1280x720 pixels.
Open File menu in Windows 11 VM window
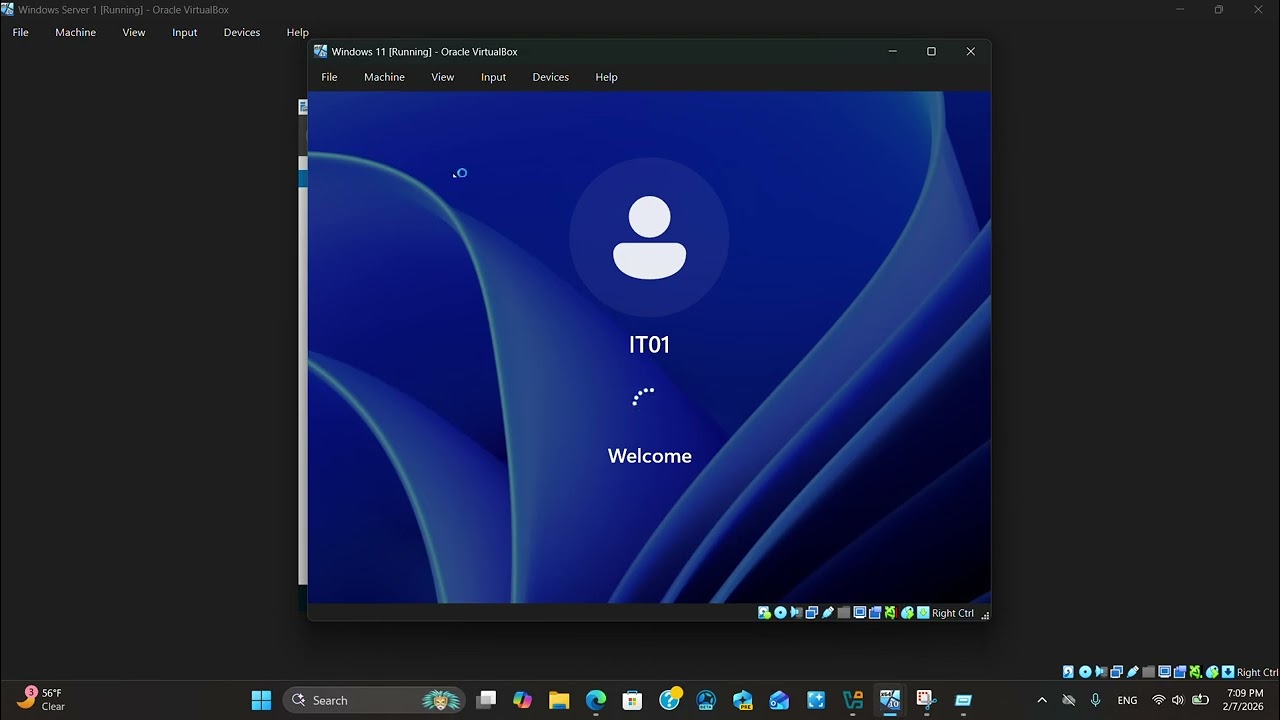329,77
